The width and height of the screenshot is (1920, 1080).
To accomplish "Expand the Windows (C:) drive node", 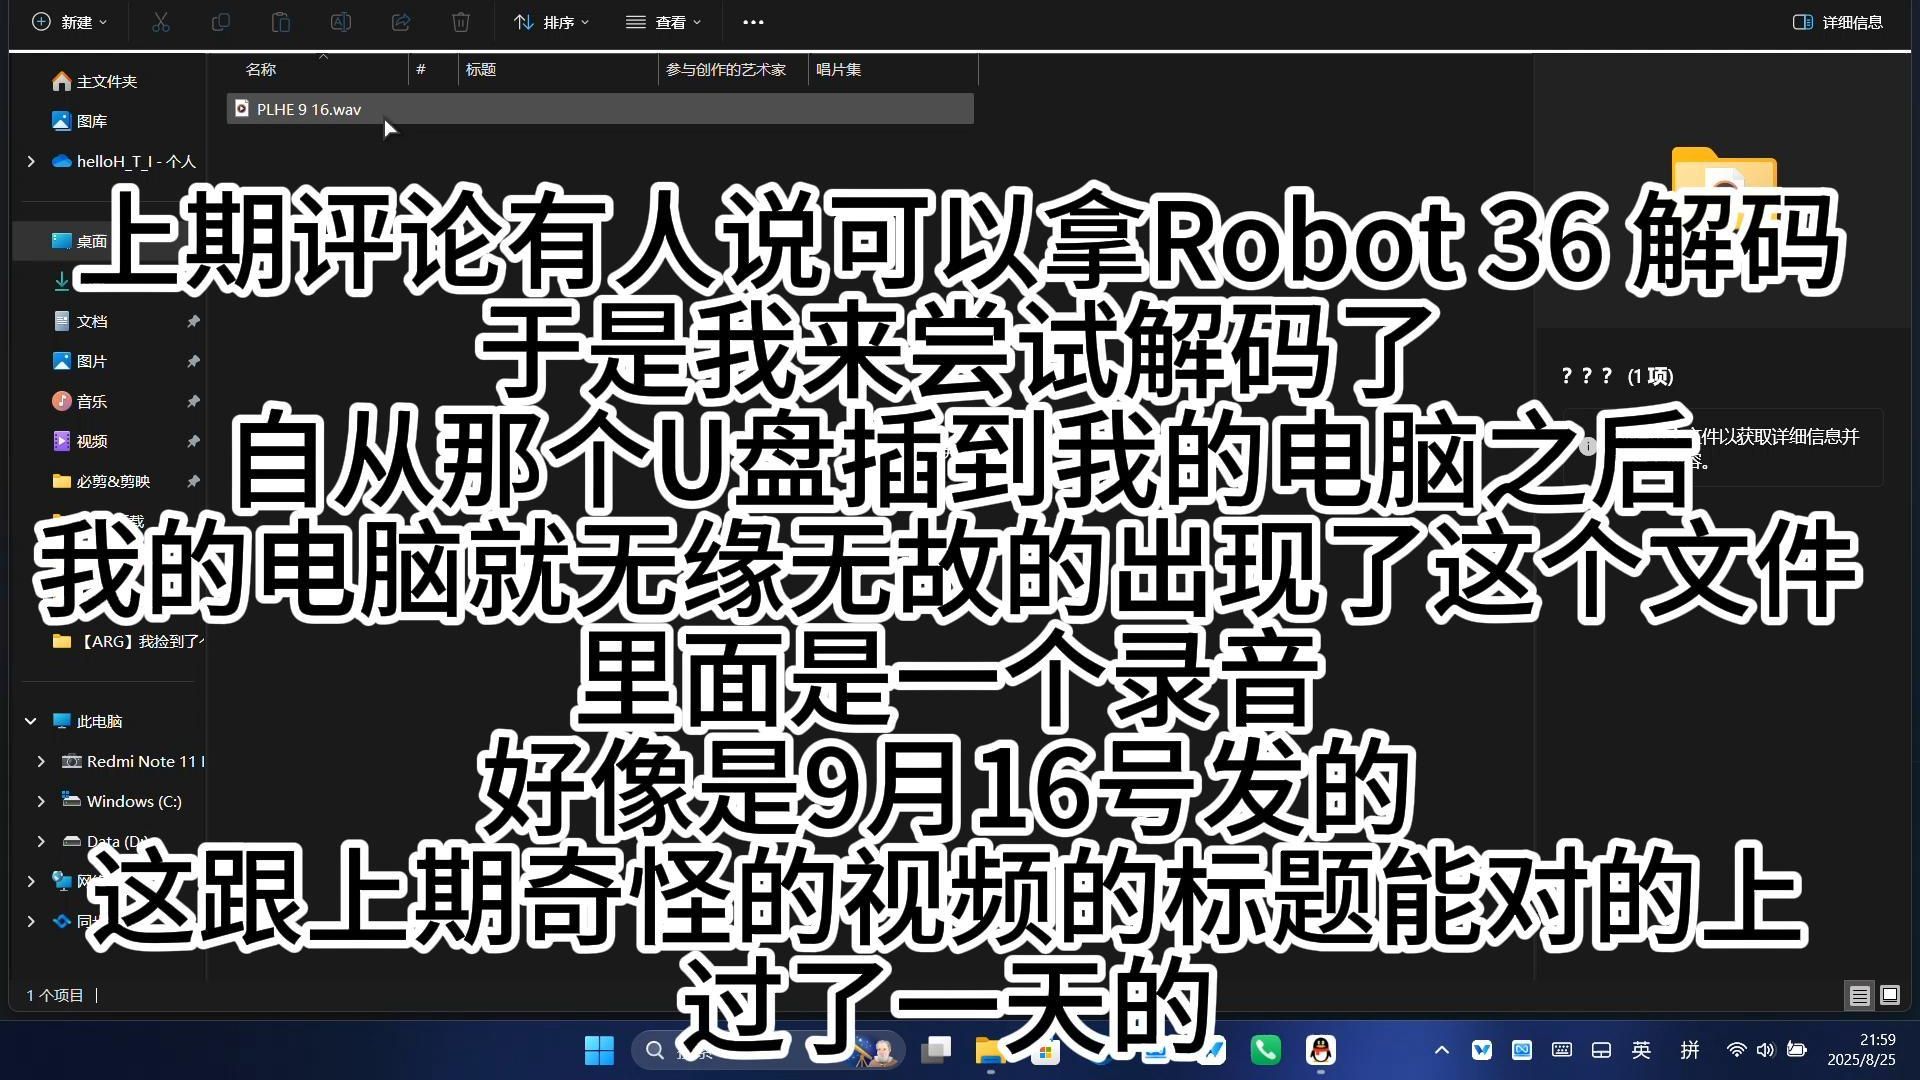I will pos(40,801).
